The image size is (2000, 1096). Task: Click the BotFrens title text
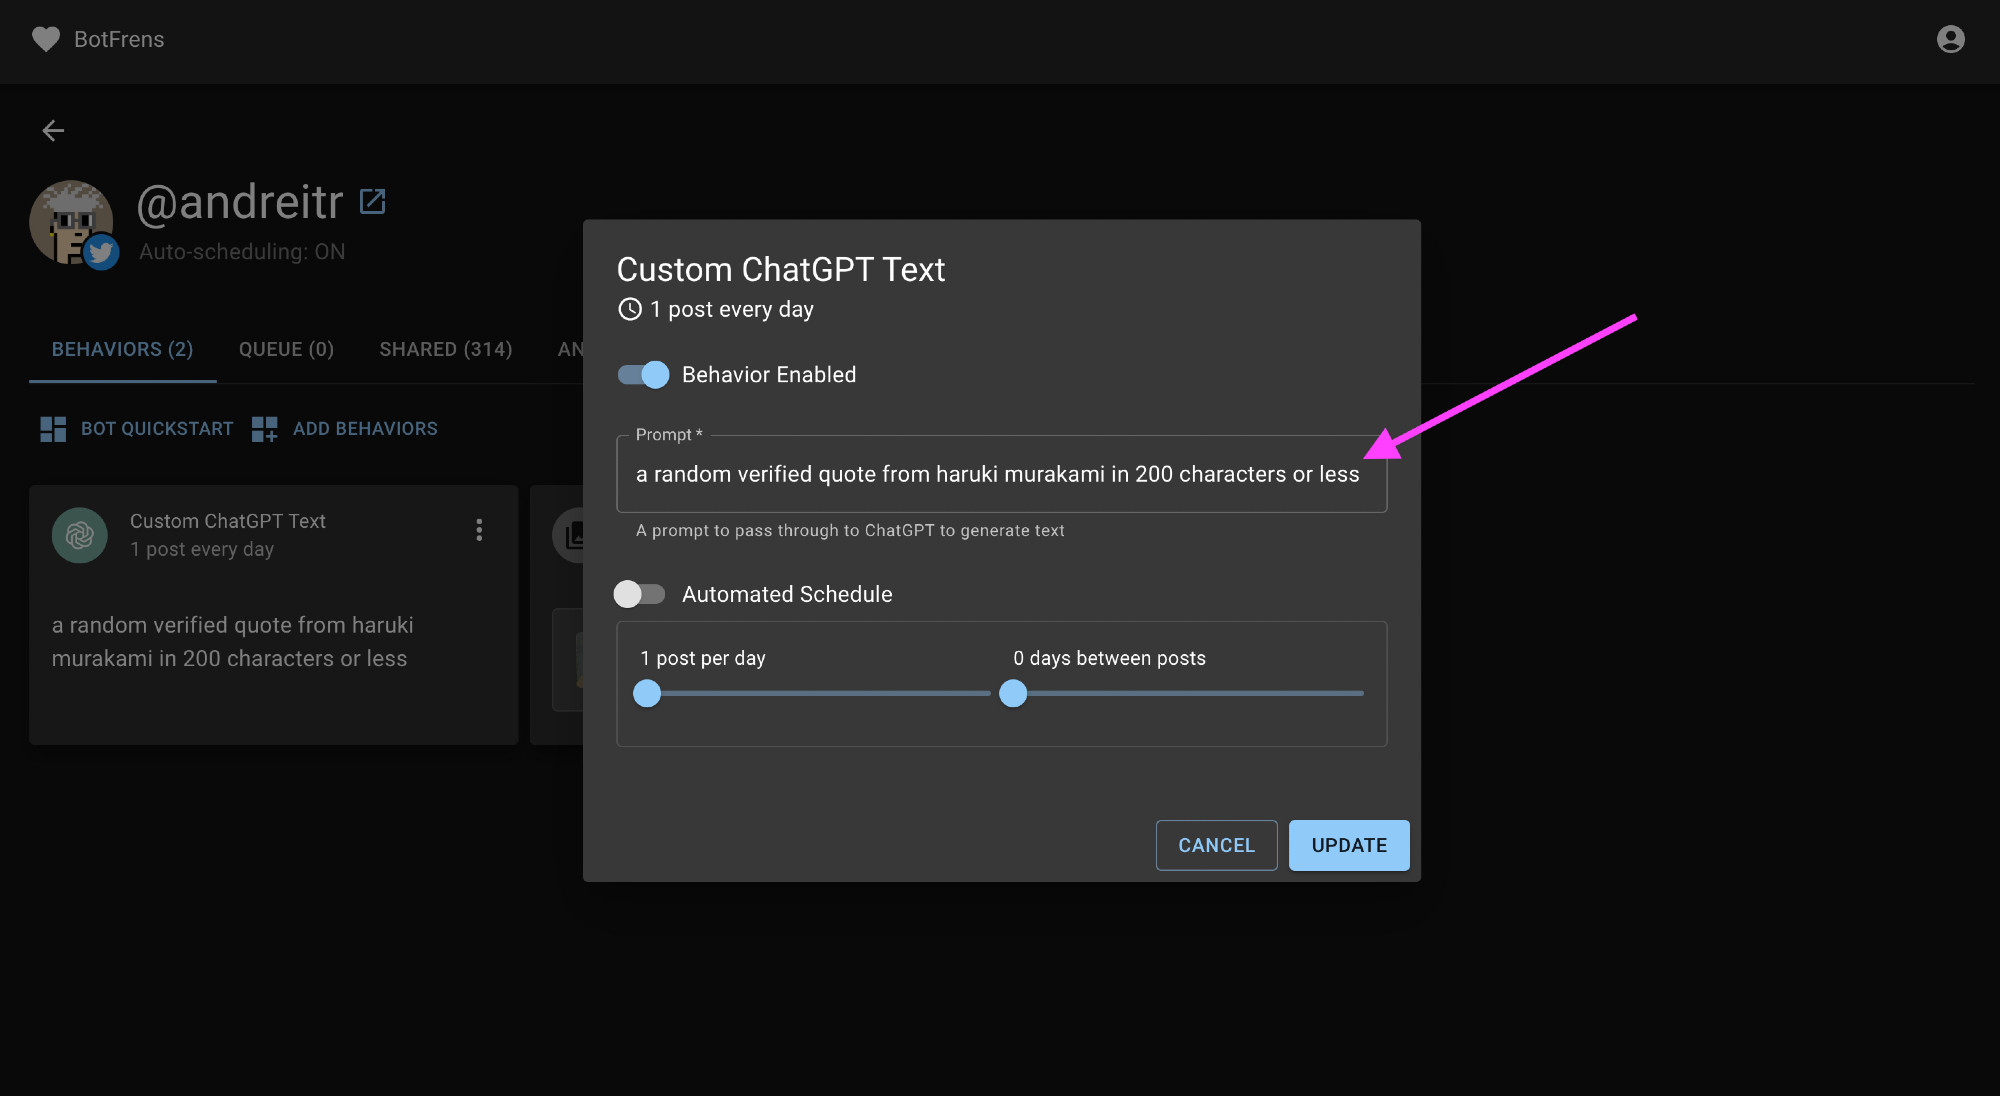(119, 39)
